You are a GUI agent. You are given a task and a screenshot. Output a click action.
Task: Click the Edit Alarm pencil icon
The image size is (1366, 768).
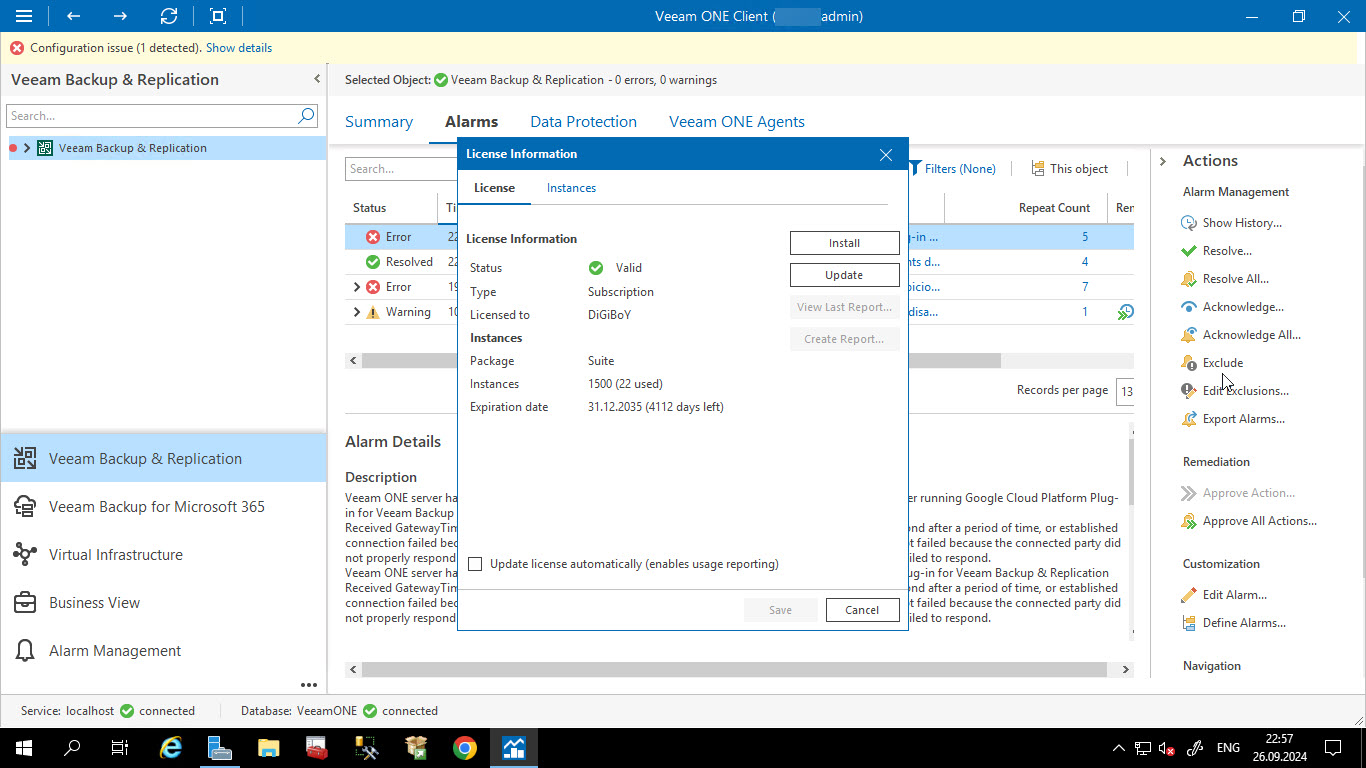click(x=1188, y=595)
